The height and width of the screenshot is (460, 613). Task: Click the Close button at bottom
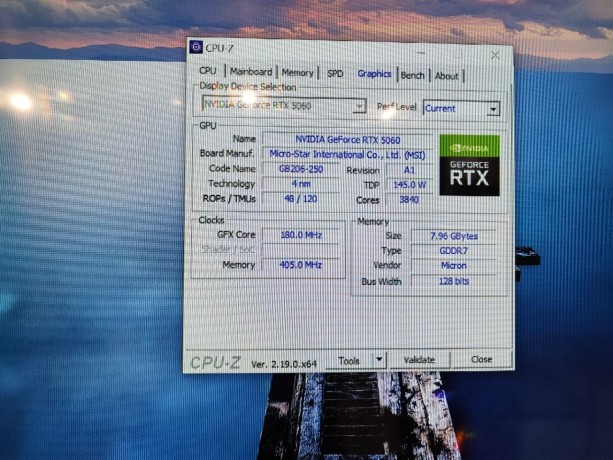tap(481, 359)
